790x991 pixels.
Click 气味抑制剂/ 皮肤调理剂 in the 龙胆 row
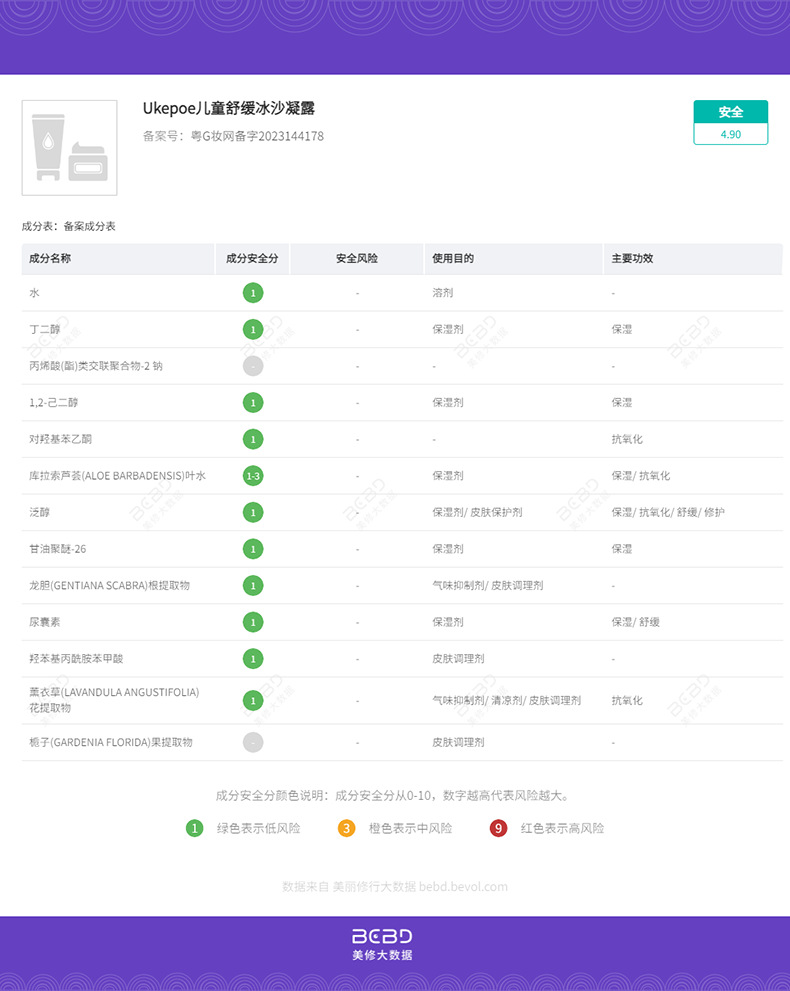(x=488, y=586)
